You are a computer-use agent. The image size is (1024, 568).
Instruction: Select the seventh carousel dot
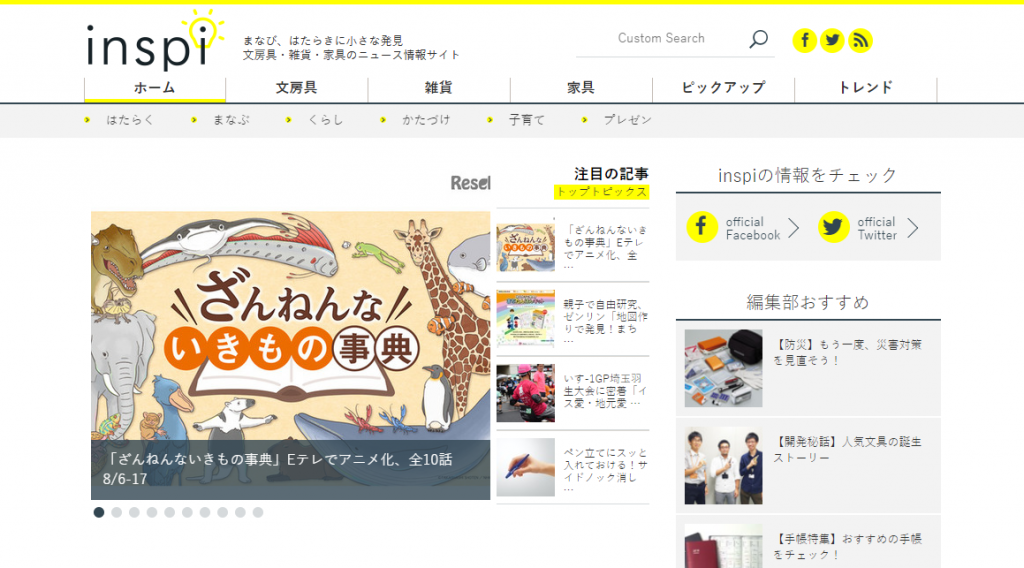204,513
